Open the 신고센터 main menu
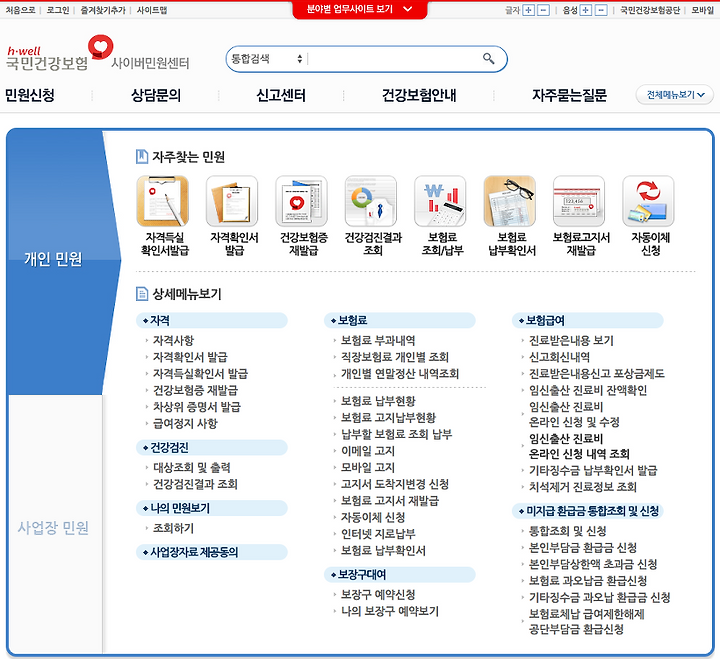Screen dimensions: 720x659 click(281, 95)
